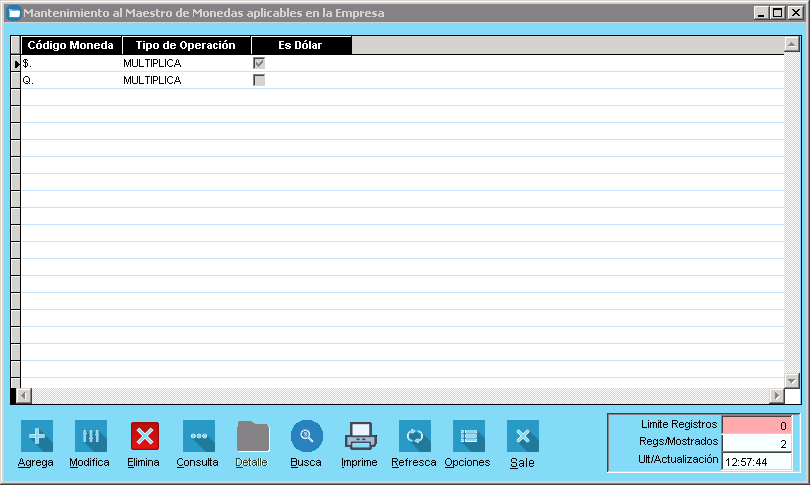Screen dimensions: 810x485
Task: Toggle Es Dólar checkbox for Q. row
Action: click(259, 80)
